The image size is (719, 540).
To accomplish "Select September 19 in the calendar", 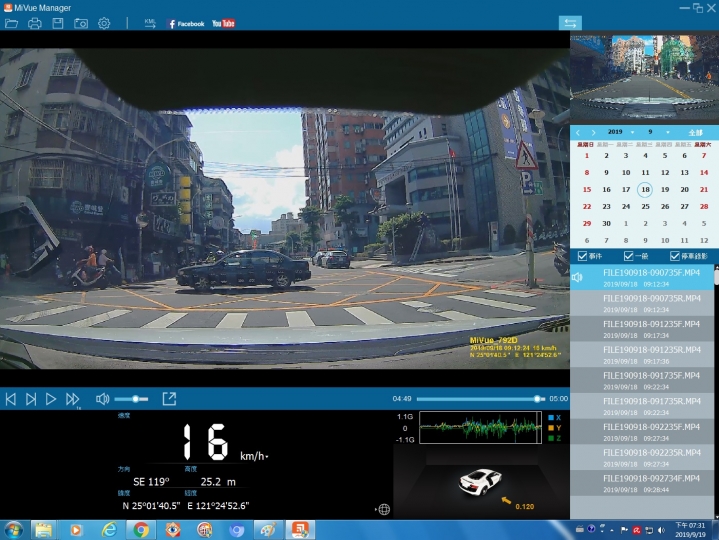I will [x=665, y=189].
